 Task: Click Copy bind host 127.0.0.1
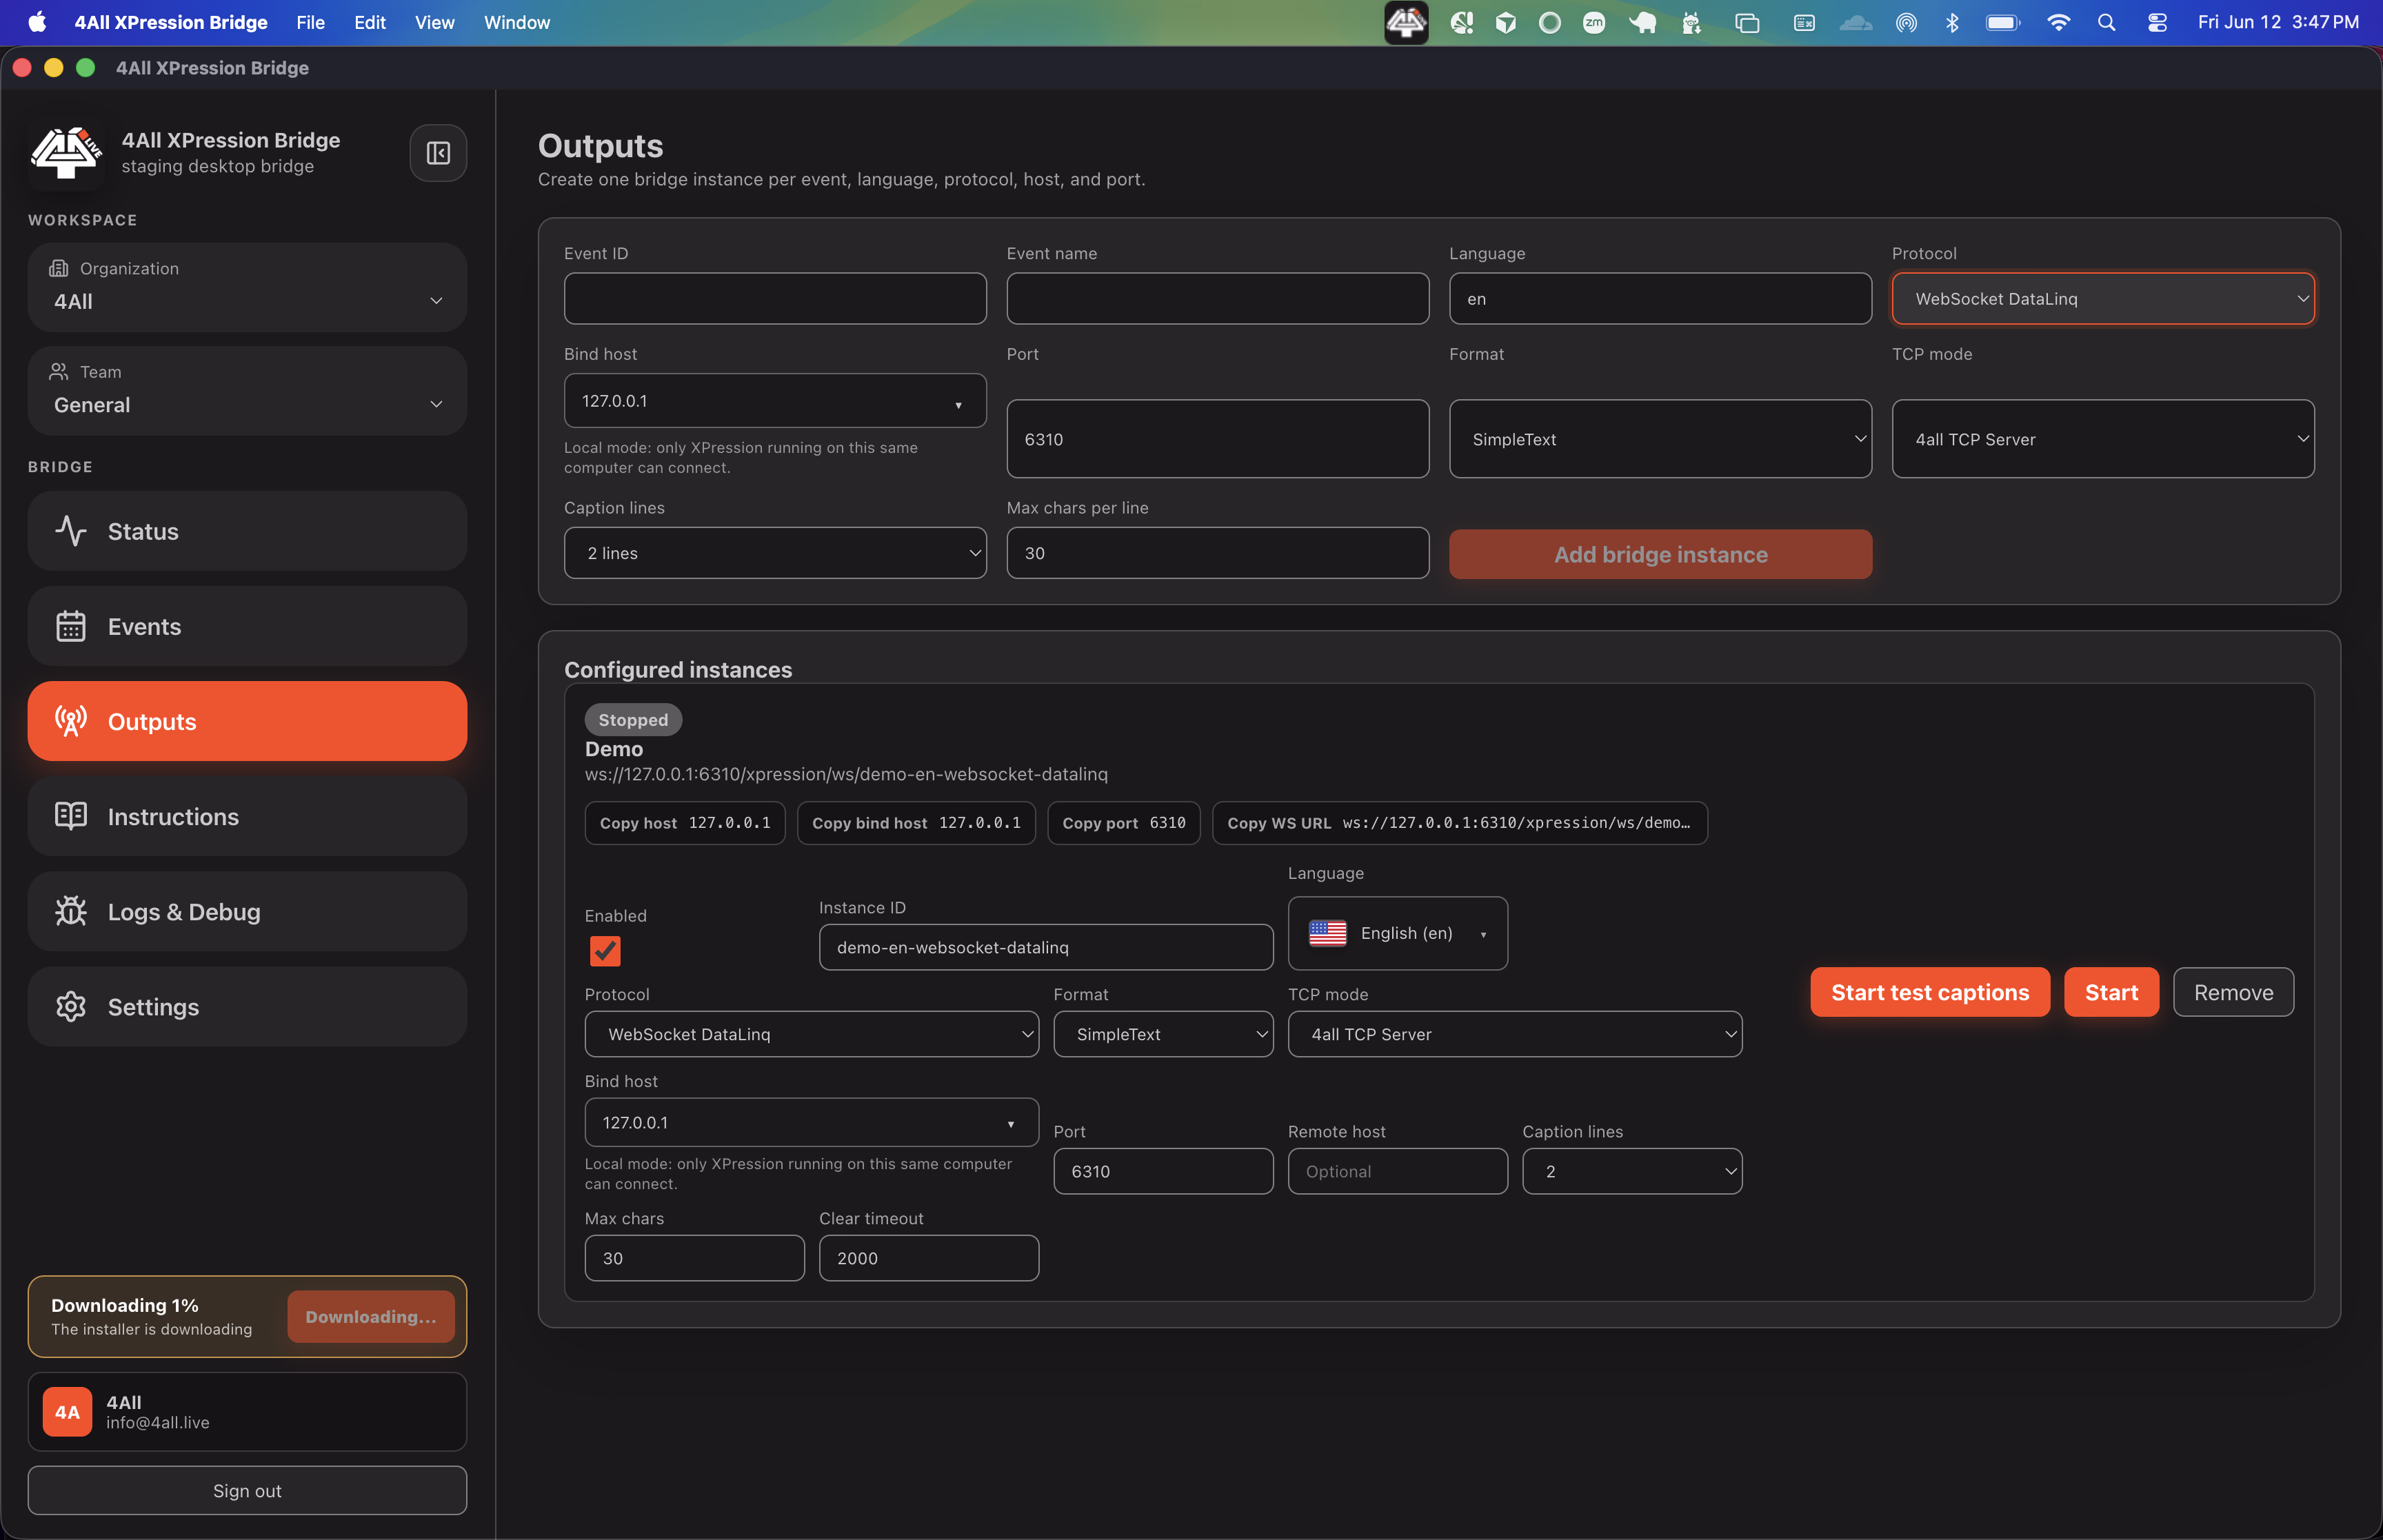click(x=916, y=823)
